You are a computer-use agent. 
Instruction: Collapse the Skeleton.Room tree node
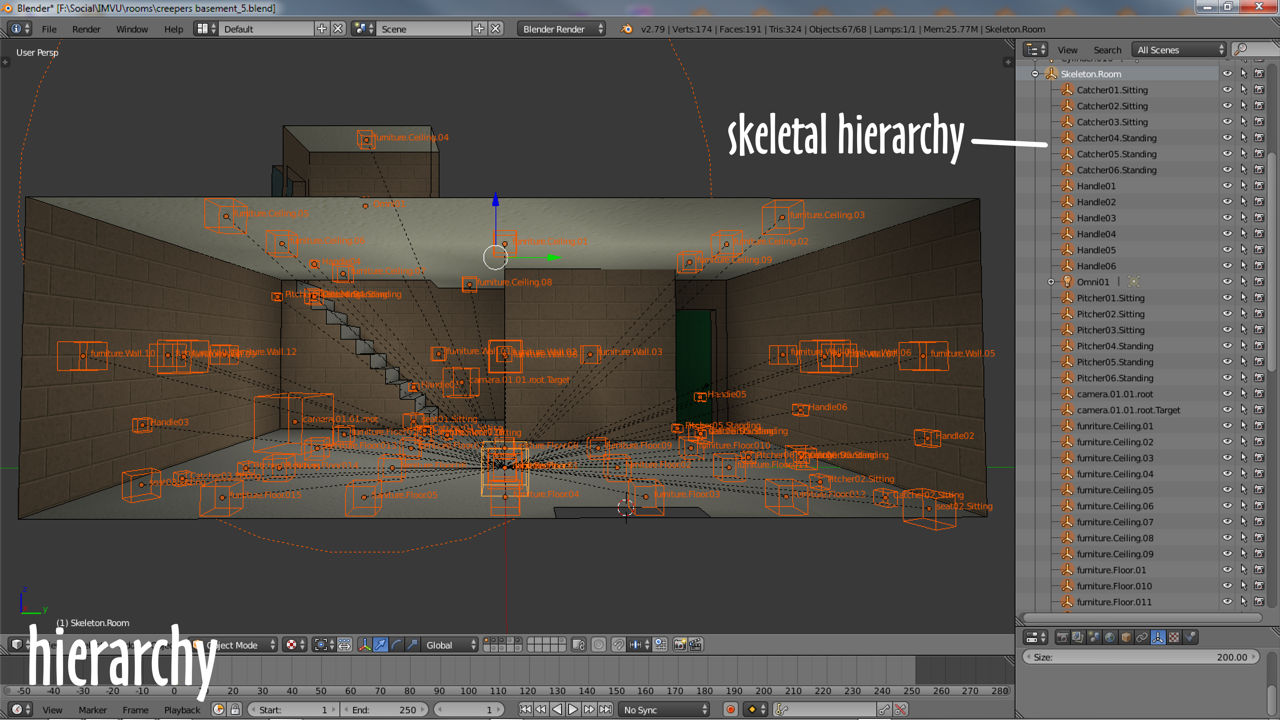tap(1035, 74)
